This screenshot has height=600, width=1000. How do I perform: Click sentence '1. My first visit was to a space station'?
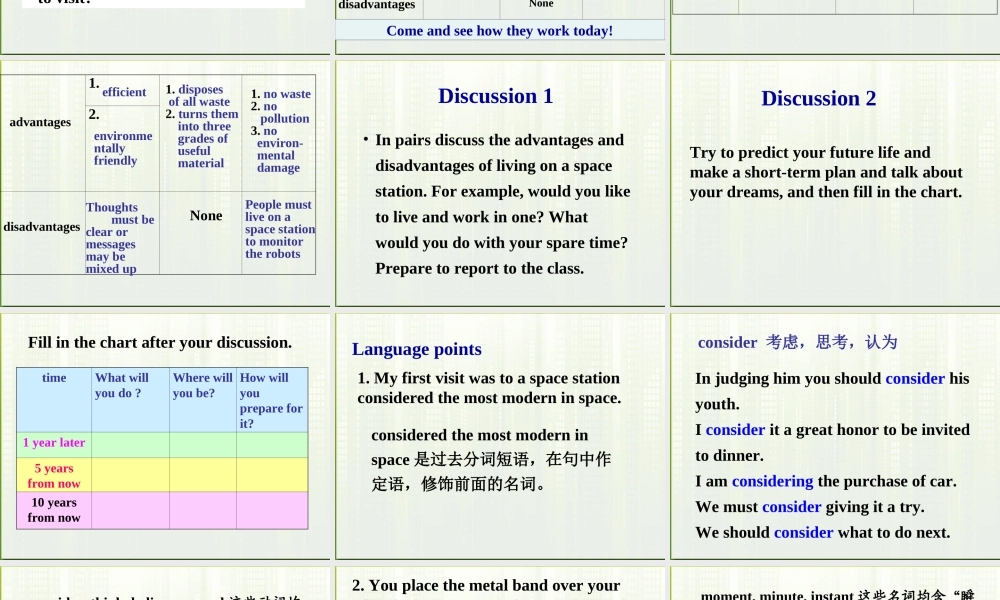489,388
